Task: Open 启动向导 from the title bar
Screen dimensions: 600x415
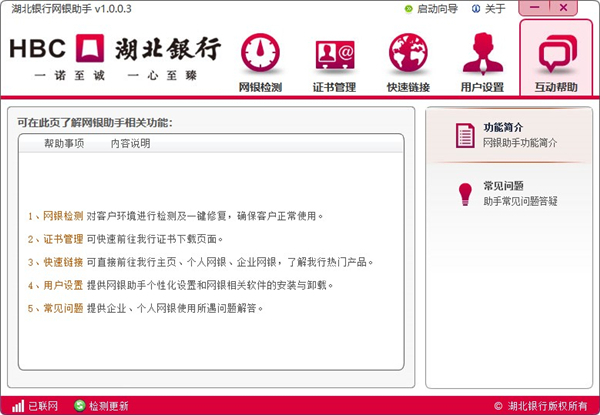Action: pos(437,8)
